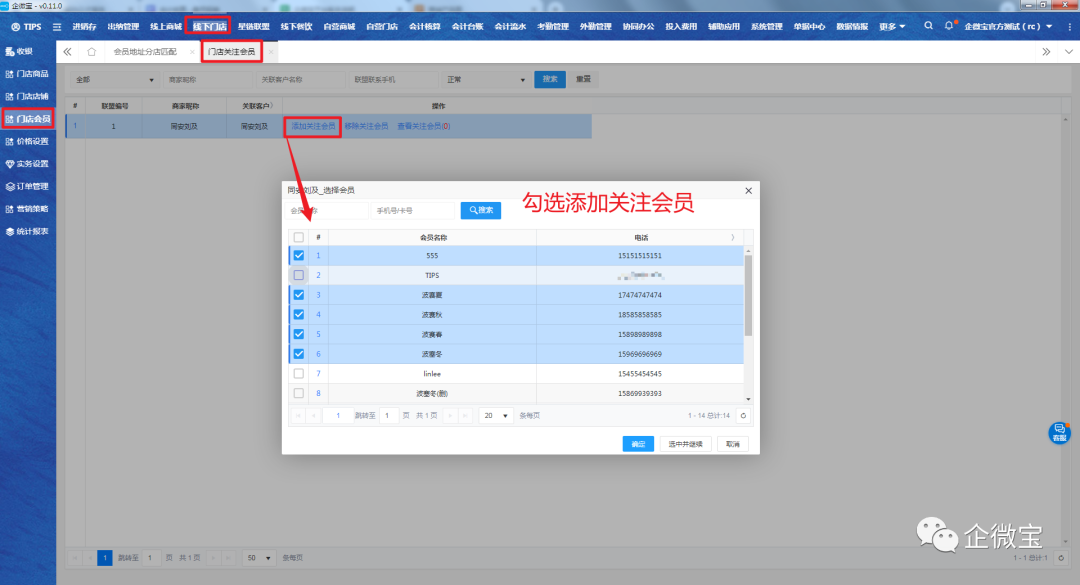The height and width of the screenshot is (585, 1080).
Task: Click the refresh icon in dialog pager
Action: 742,415
